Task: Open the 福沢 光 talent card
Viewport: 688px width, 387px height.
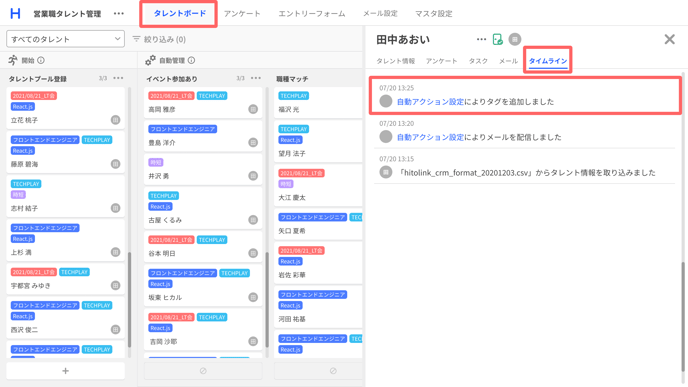Action: 319,103
